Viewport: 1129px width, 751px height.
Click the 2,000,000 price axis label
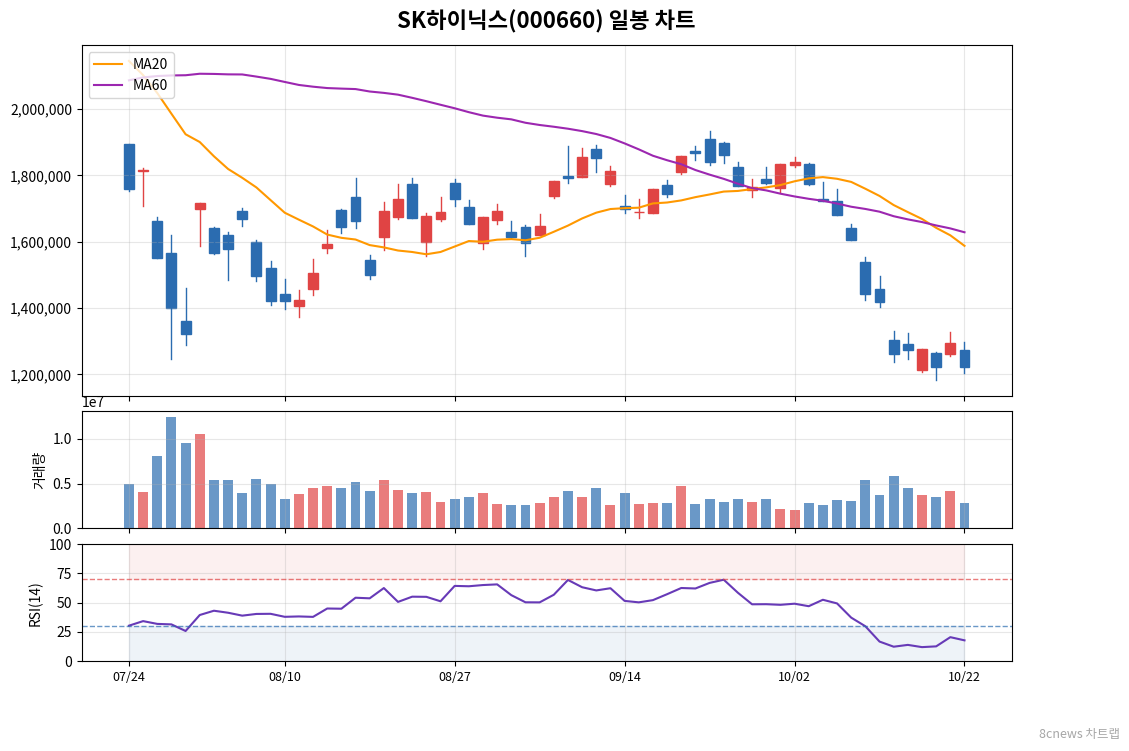pyautogui.click(x=42, y=109)
